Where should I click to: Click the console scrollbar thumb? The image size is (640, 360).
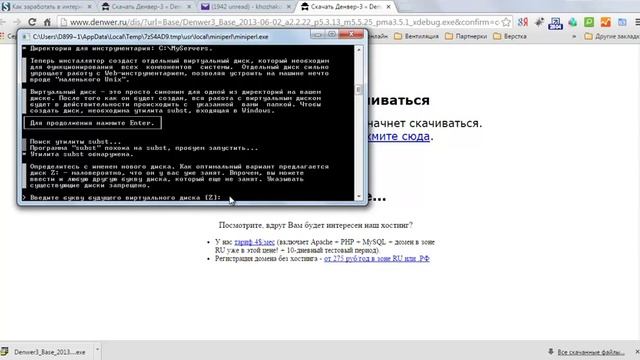[x=359, y=89]
